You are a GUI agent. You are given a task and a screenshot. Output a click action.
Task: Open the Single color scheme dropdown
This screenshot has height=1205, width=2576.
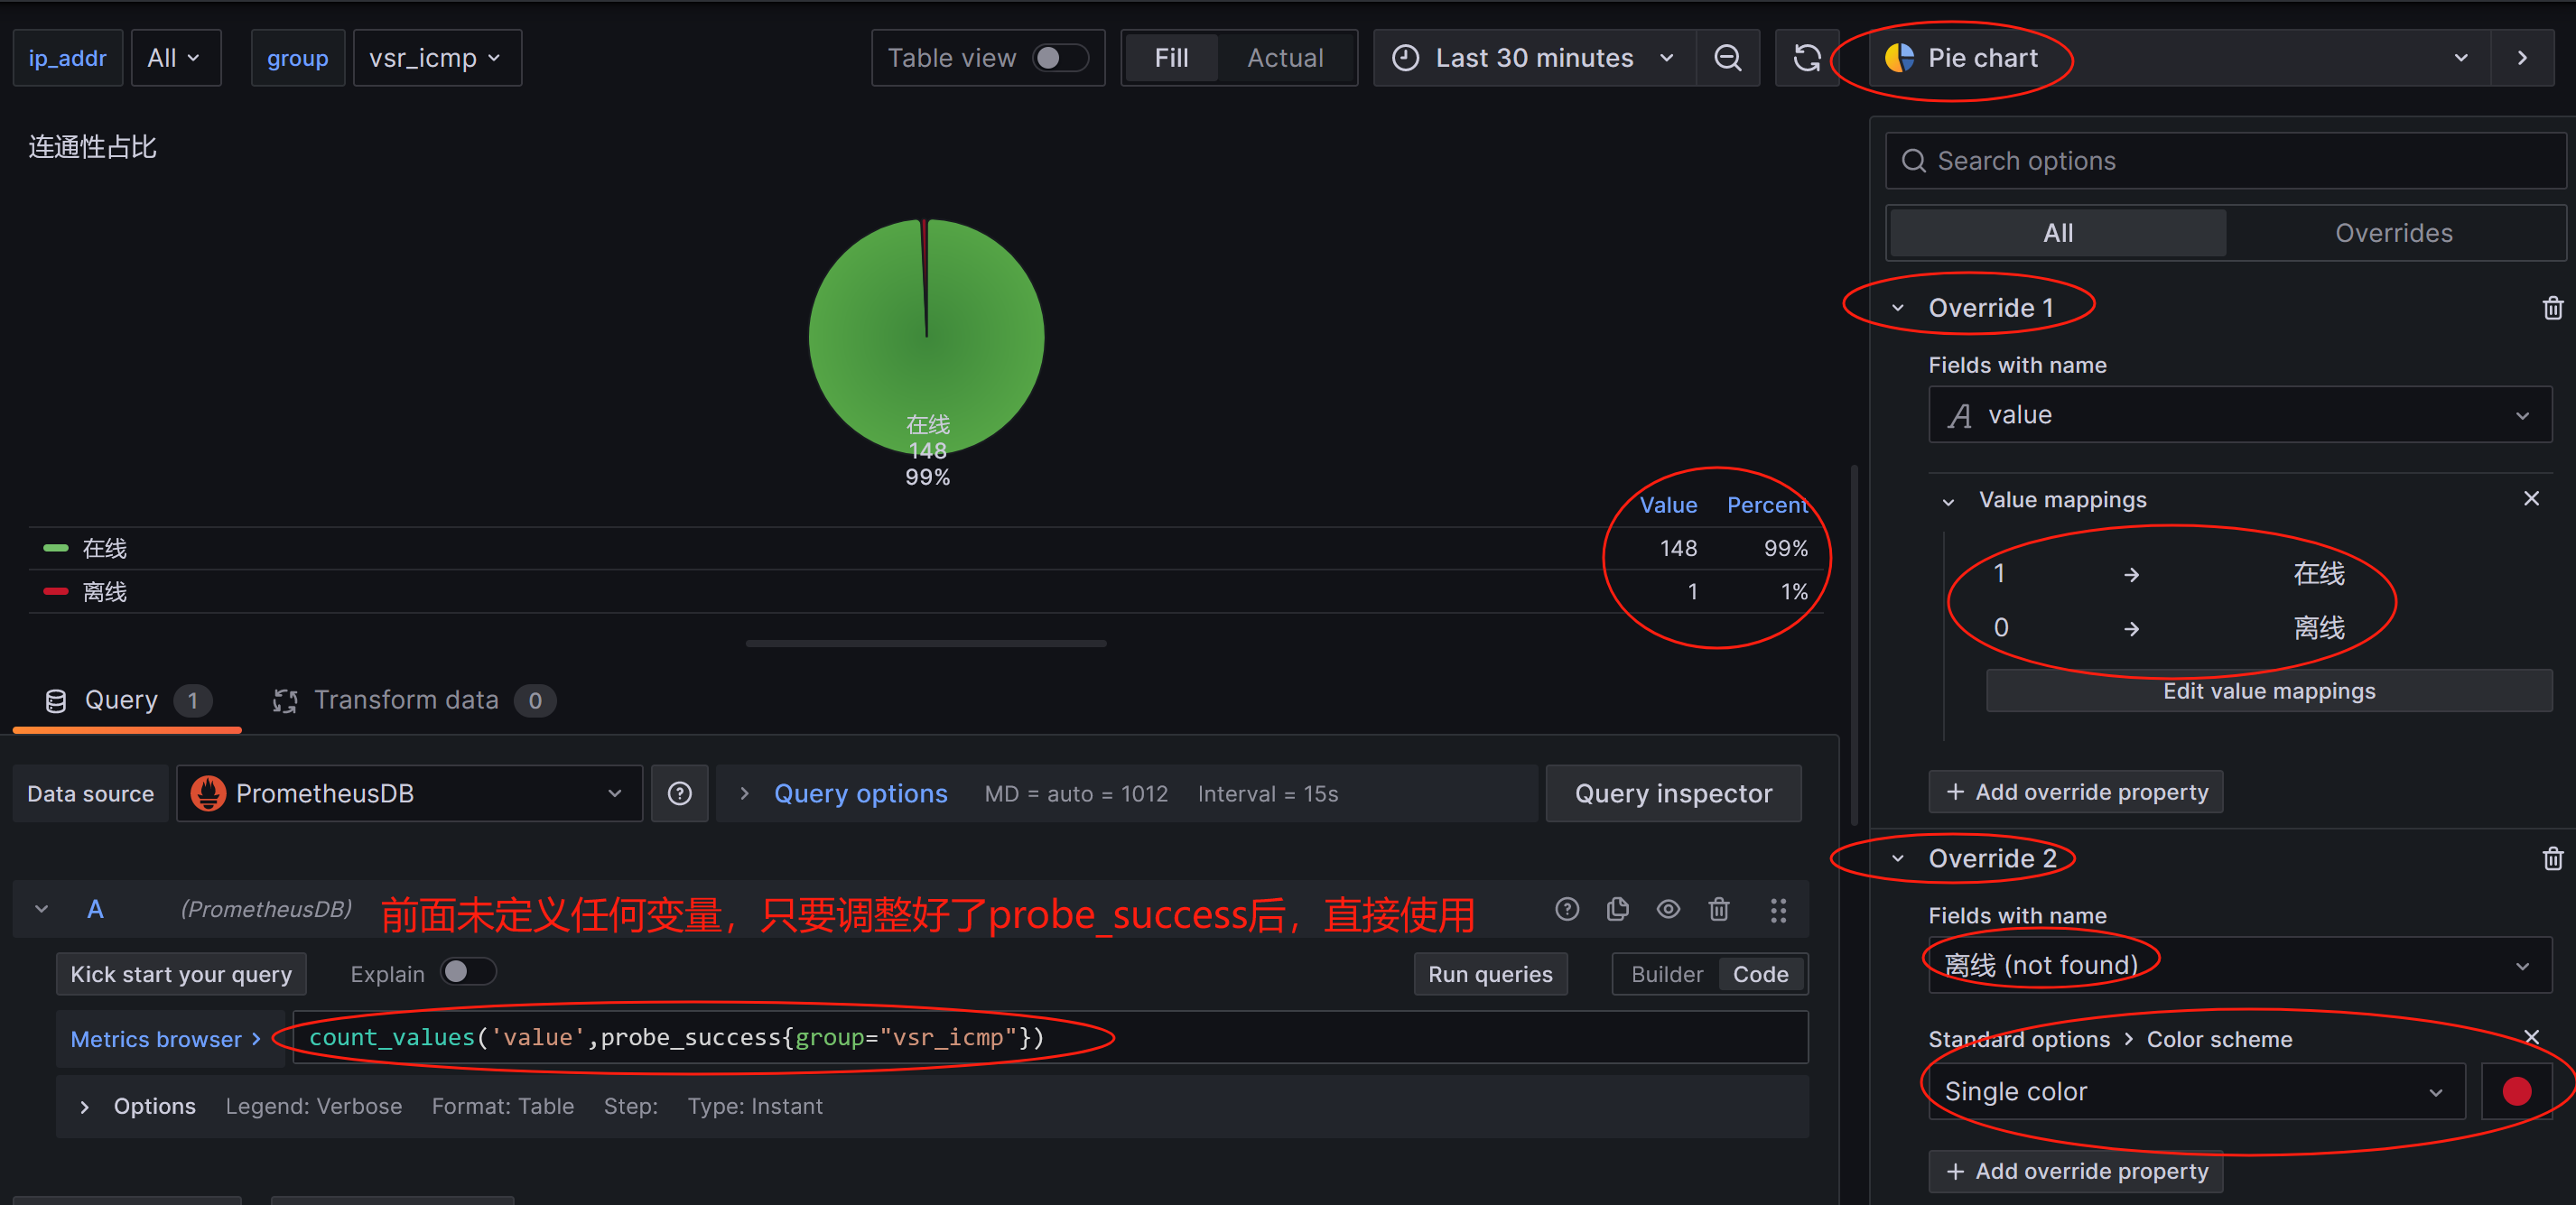(2196, 1090)
